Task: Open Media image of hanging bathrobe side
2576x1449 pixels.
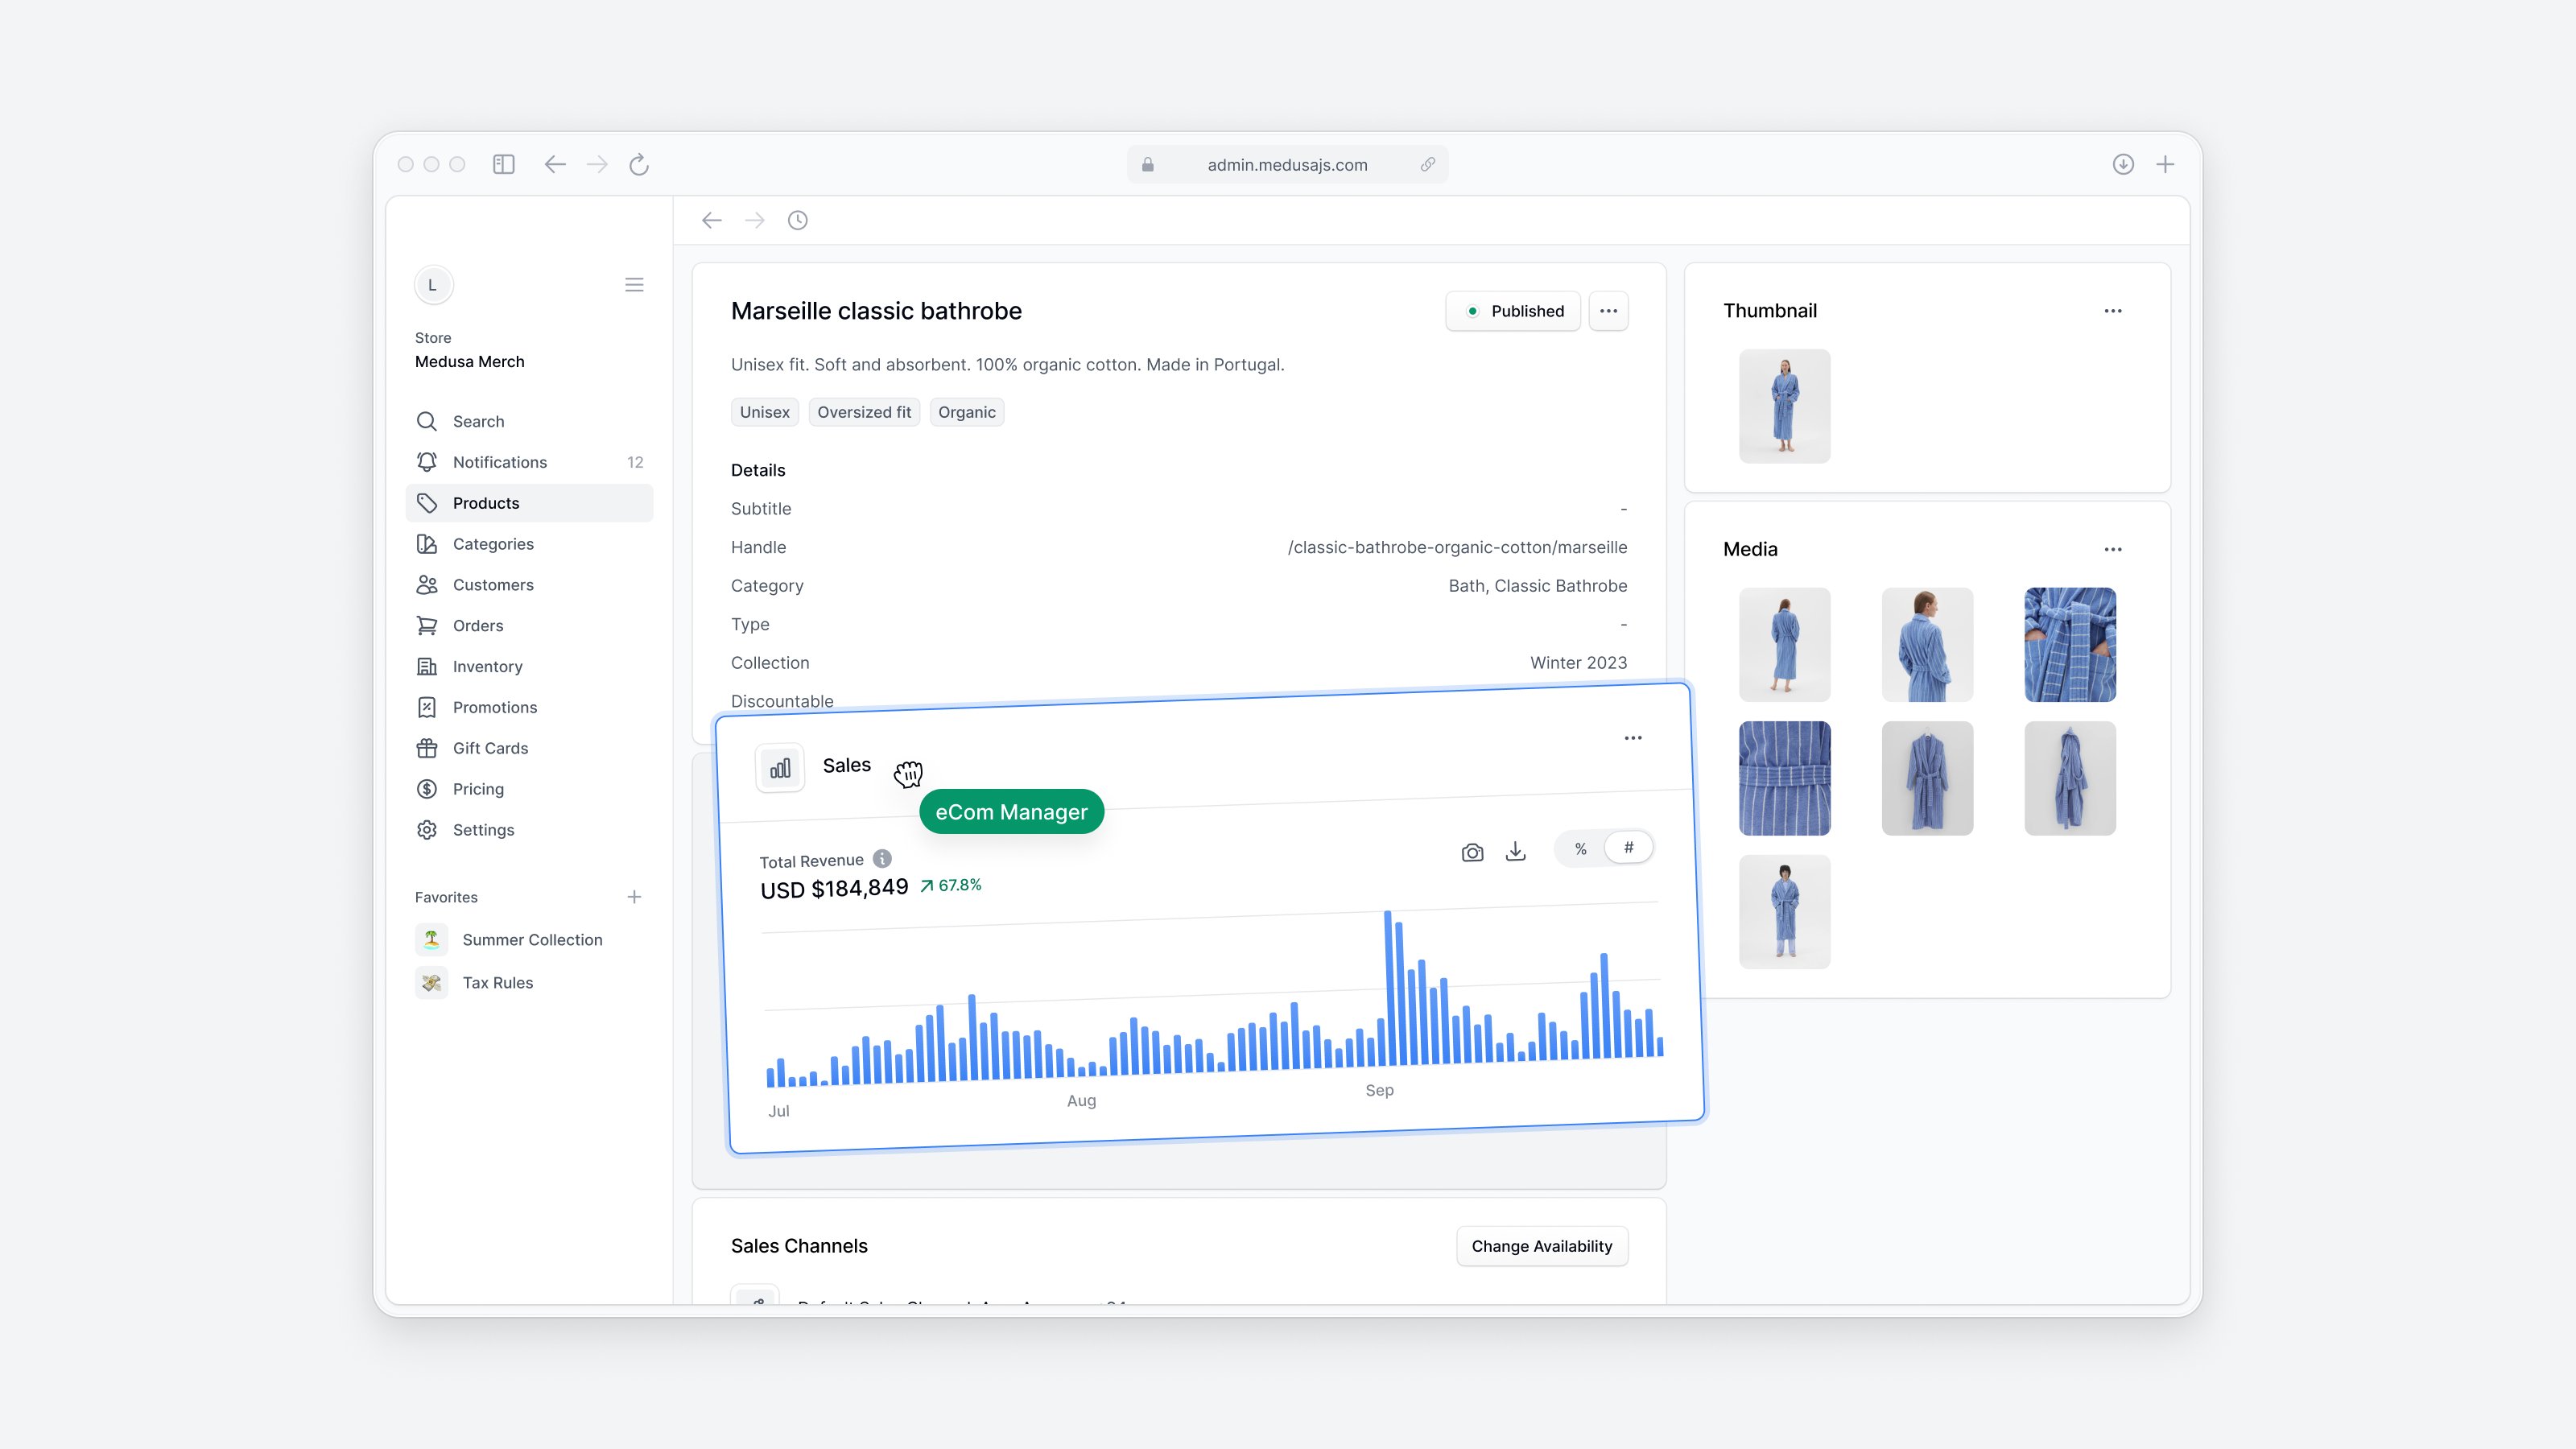Action: 2070,778
